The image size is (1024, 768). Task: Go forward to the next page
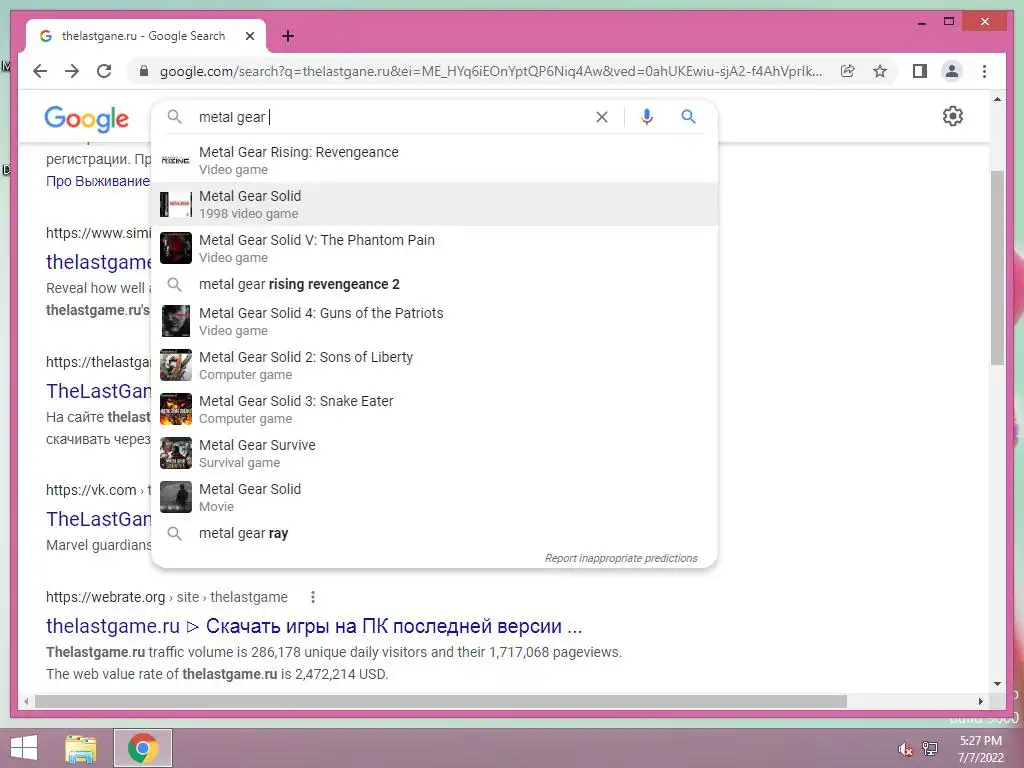point(72,71)
